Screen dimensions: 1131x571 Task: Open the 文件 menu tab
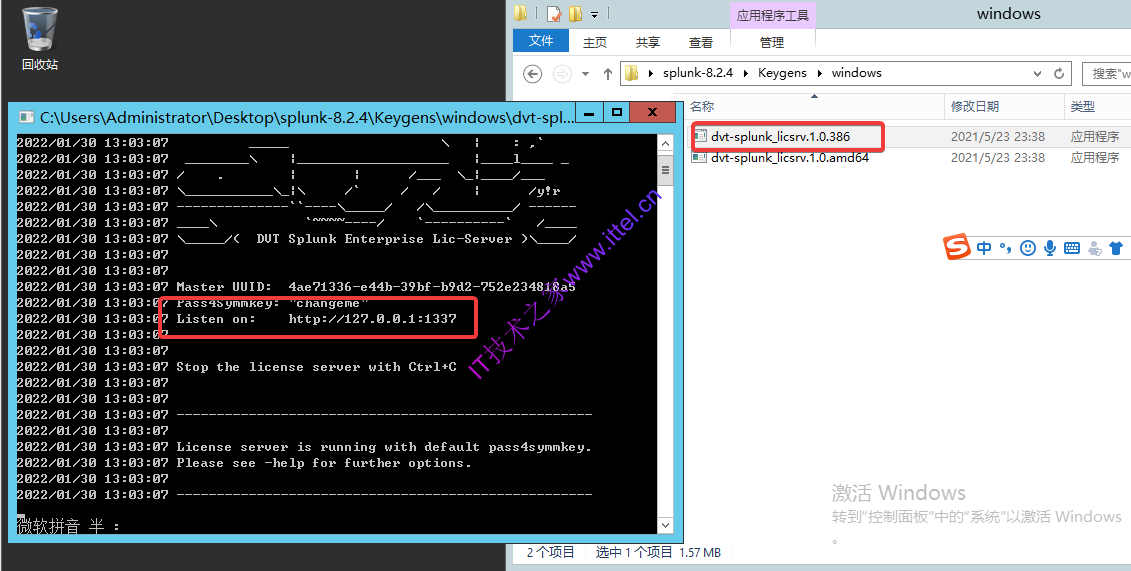point(541,41)
